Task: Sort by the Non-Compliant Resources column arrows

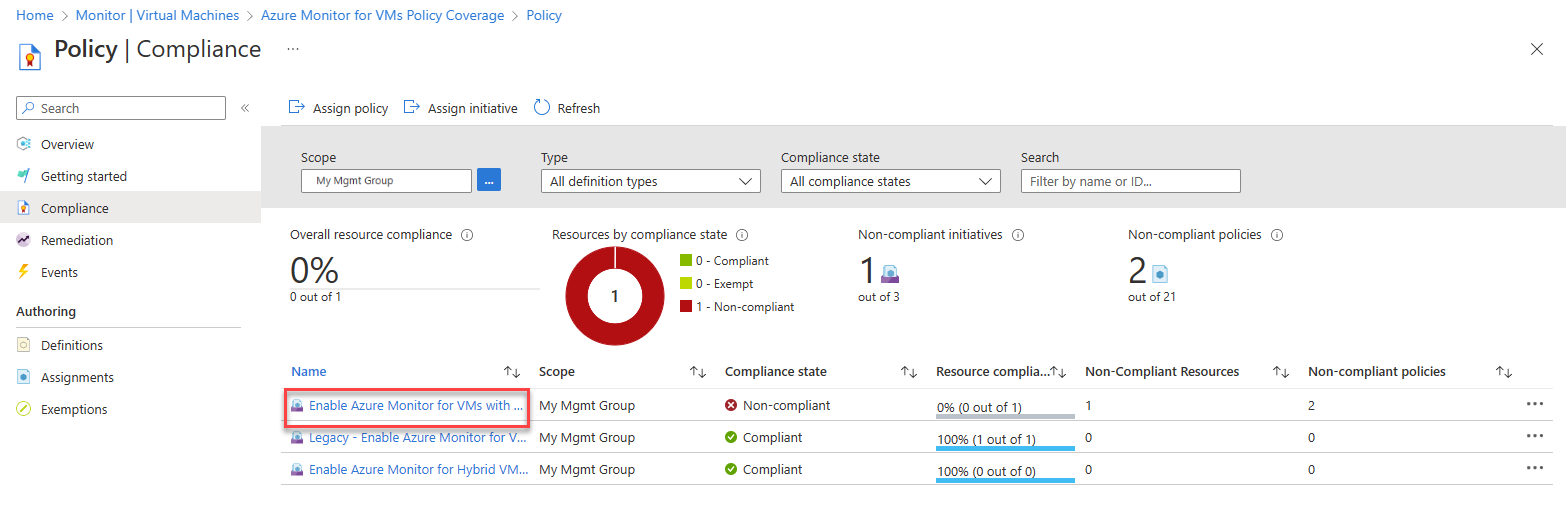Action: (x=1280, y=372)
